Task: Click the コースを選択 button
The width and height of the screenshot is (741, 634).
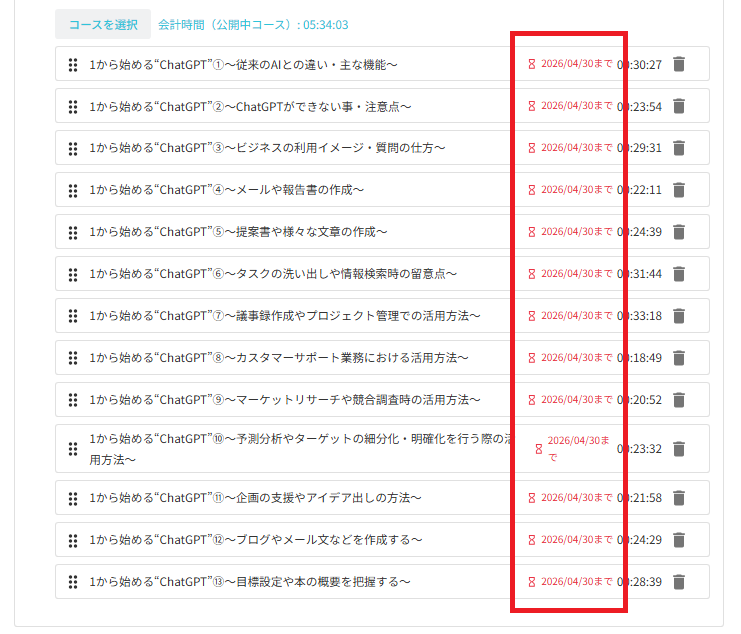Action: click(x=103, y=24)
